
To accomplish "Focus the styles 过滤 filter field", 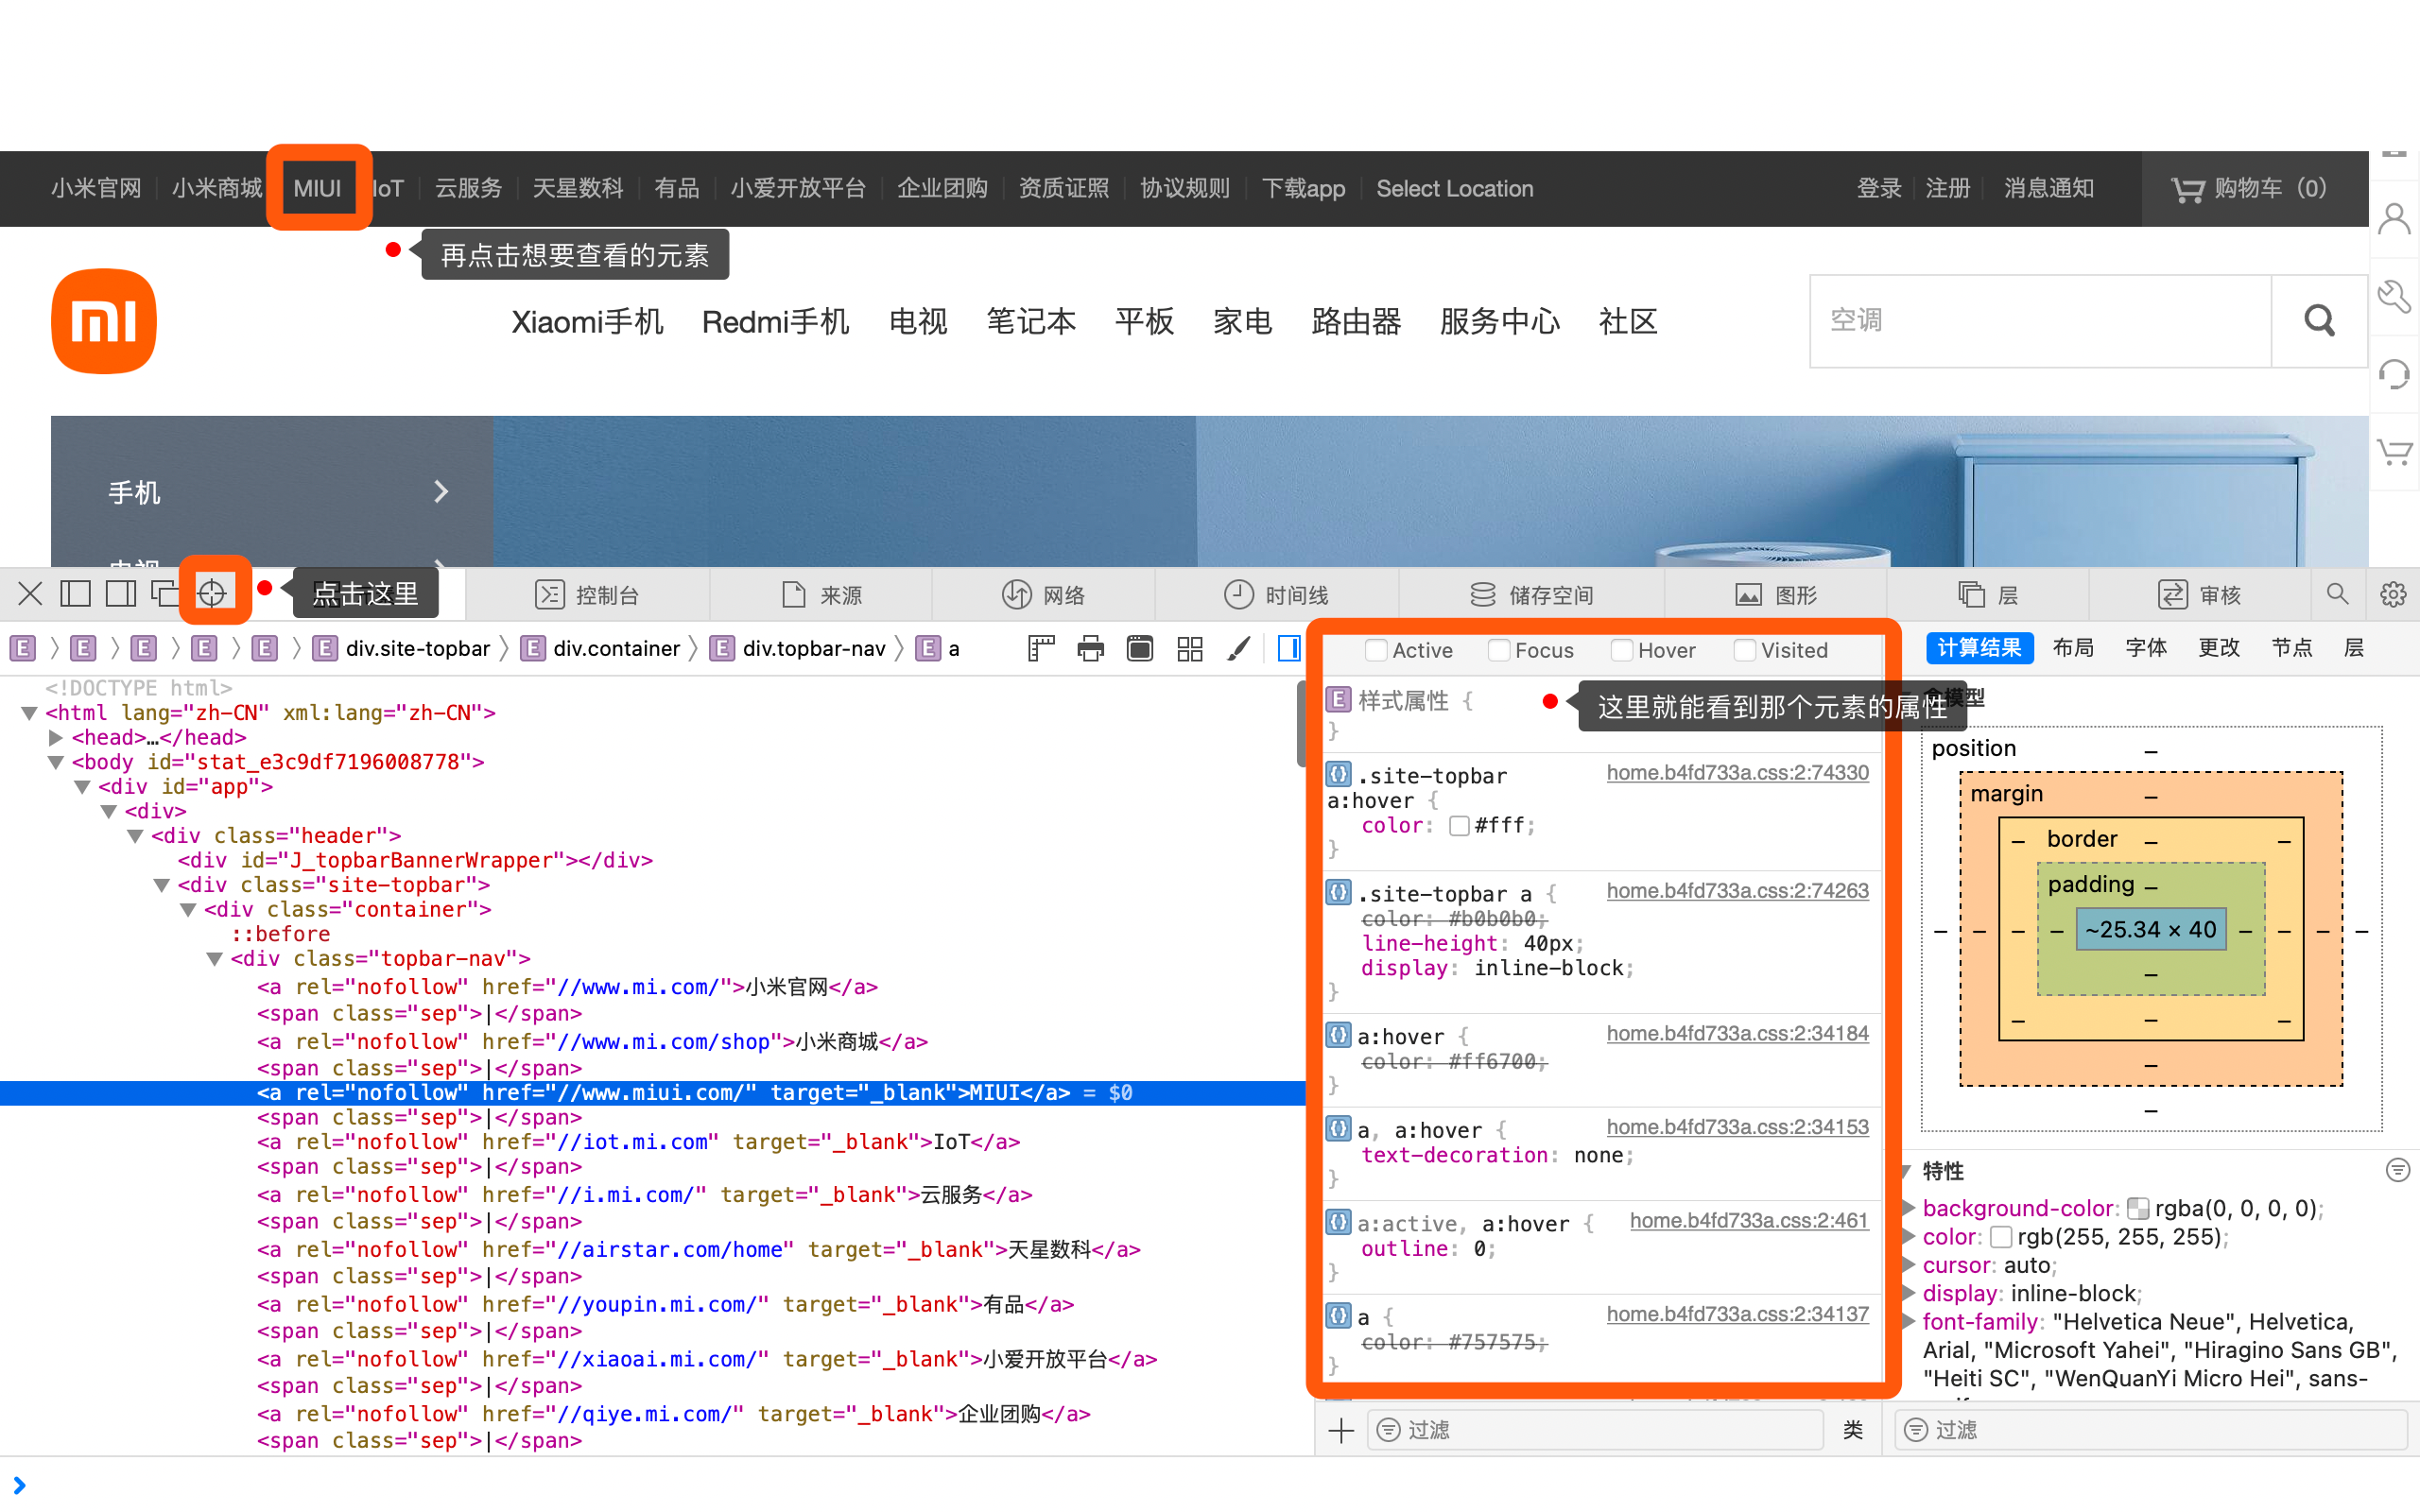I will pyautogui.click(x=1594, y=1430).
